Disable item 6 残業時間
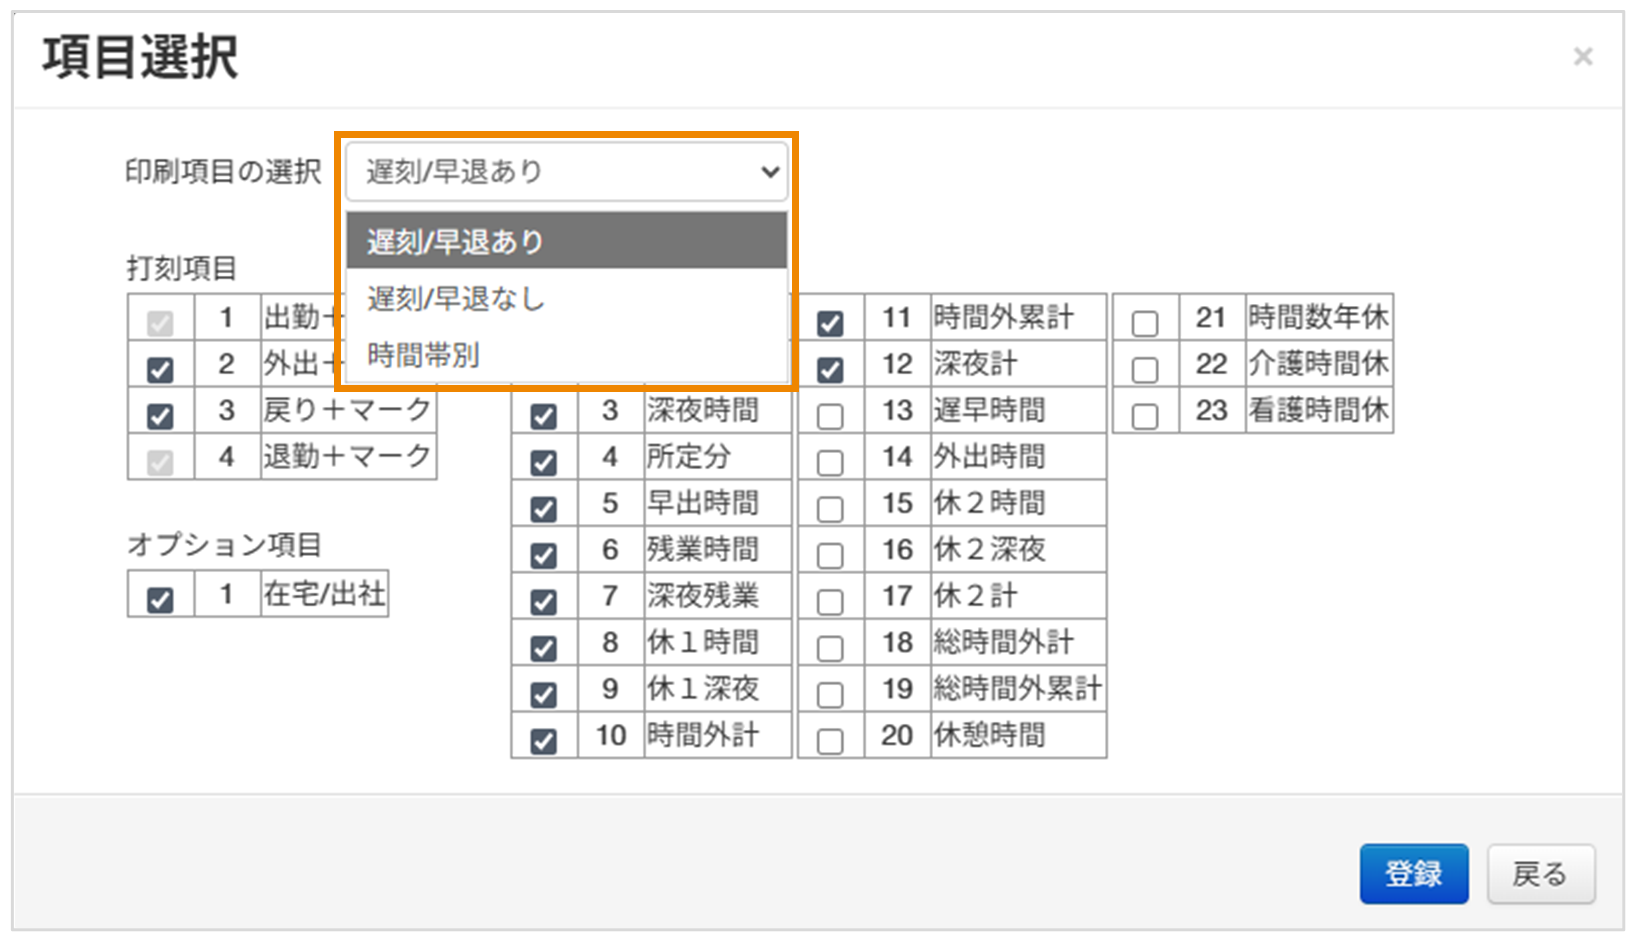This screenshot has height=932, width=1626. pos(544,555)
